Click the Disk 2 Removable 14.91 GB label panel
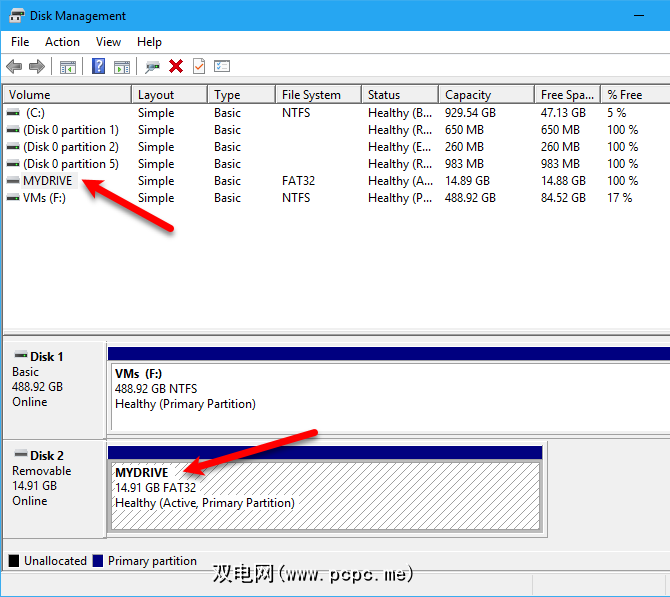The width and height of the screenshot is (670, 597). [54, 489]
